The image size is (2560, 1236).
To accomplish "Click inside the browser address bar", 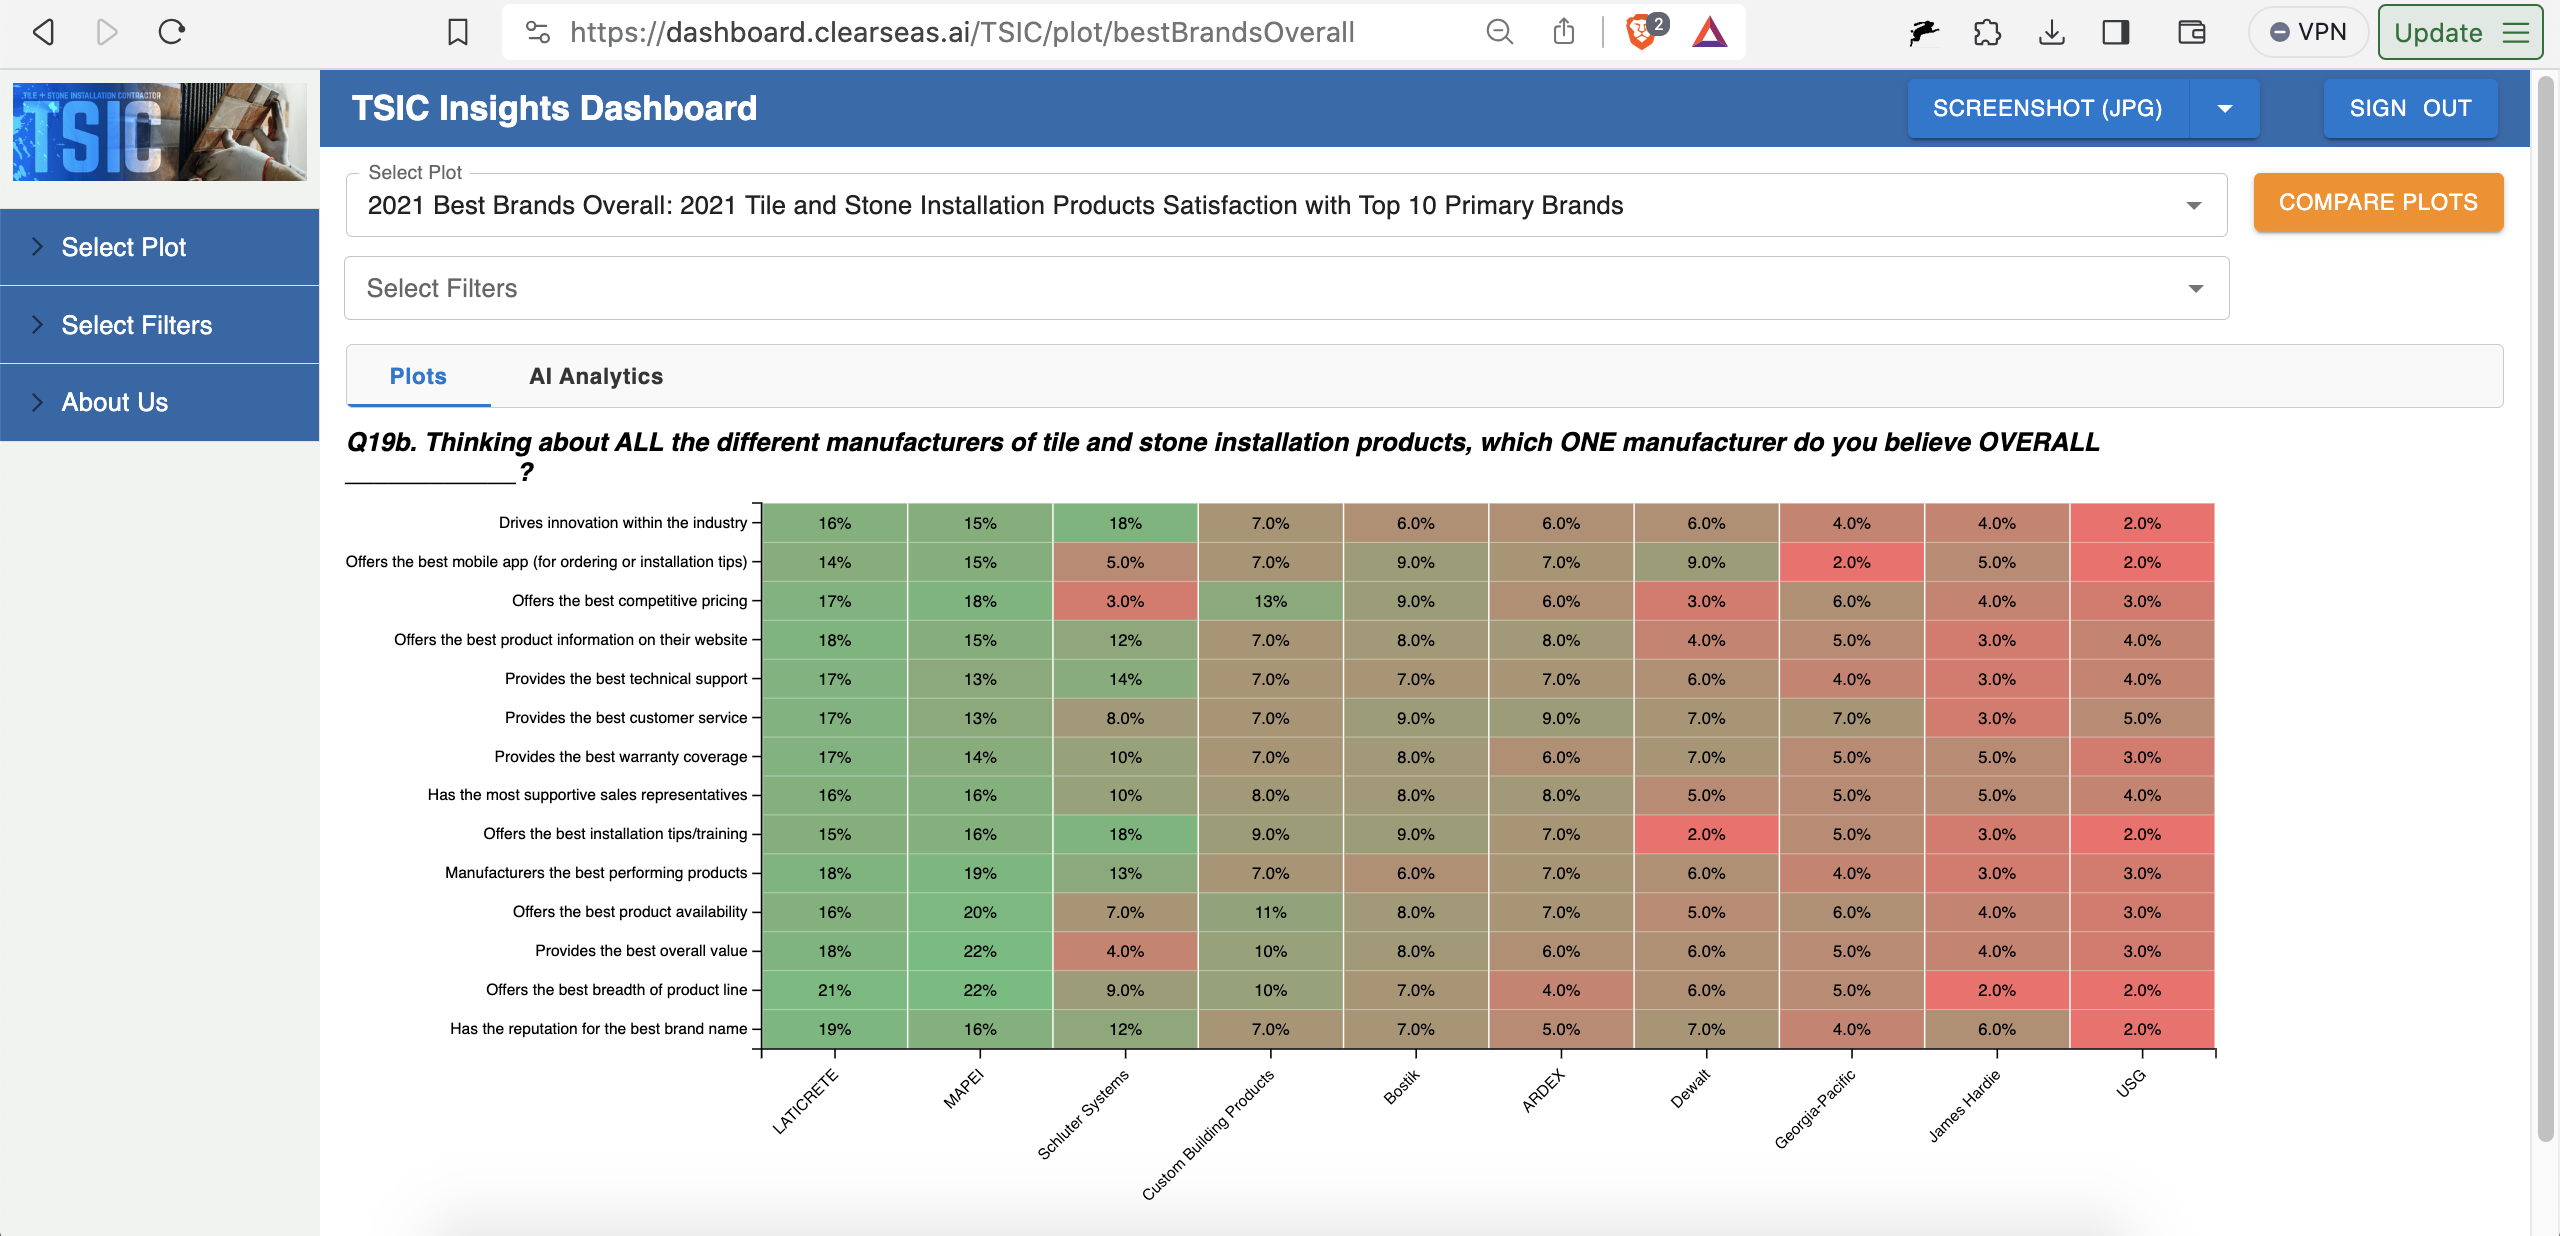I will (960, 31).
